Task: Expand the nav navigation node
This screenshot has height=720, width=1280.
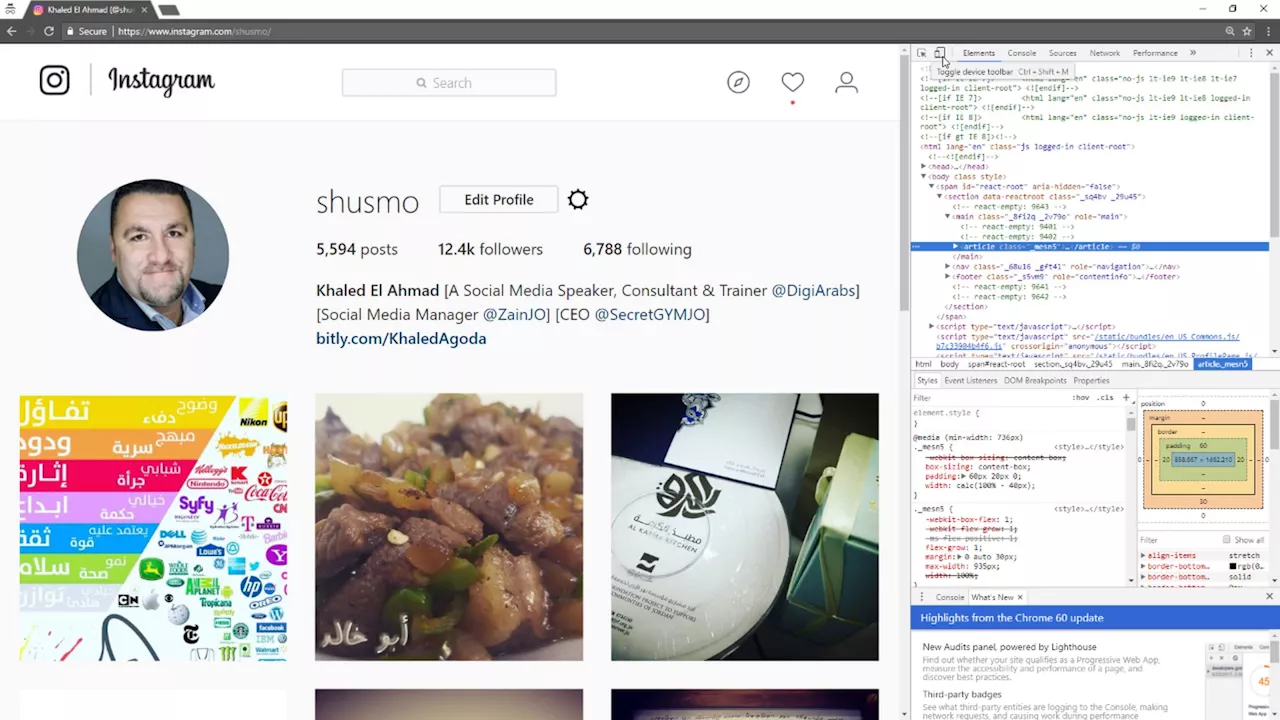Action: (x=947, y=267)
